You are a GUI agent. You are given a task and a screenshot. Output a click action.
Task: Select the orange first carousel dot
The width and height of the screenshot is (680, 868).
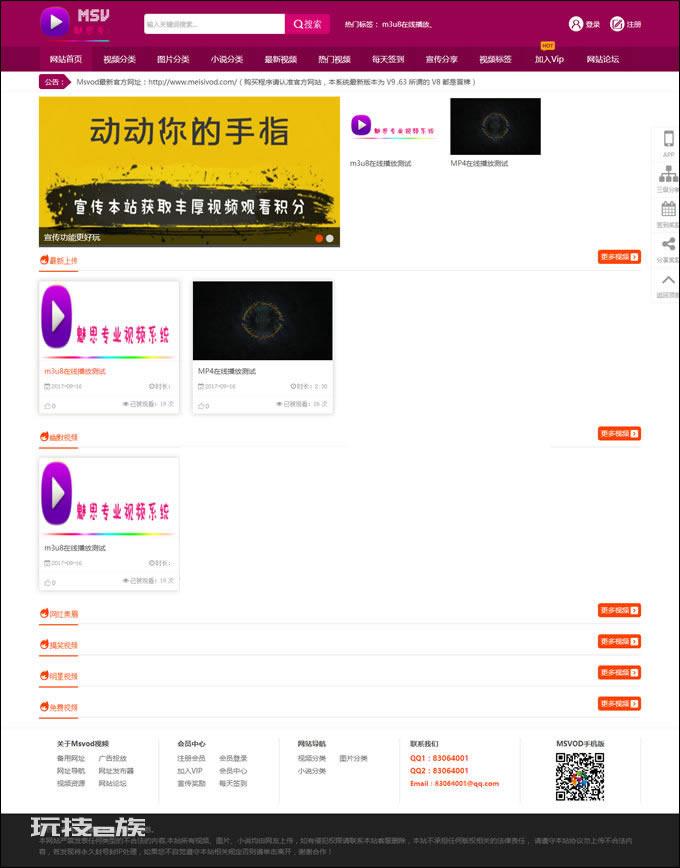pyautogui.click(x=319, y=238)
